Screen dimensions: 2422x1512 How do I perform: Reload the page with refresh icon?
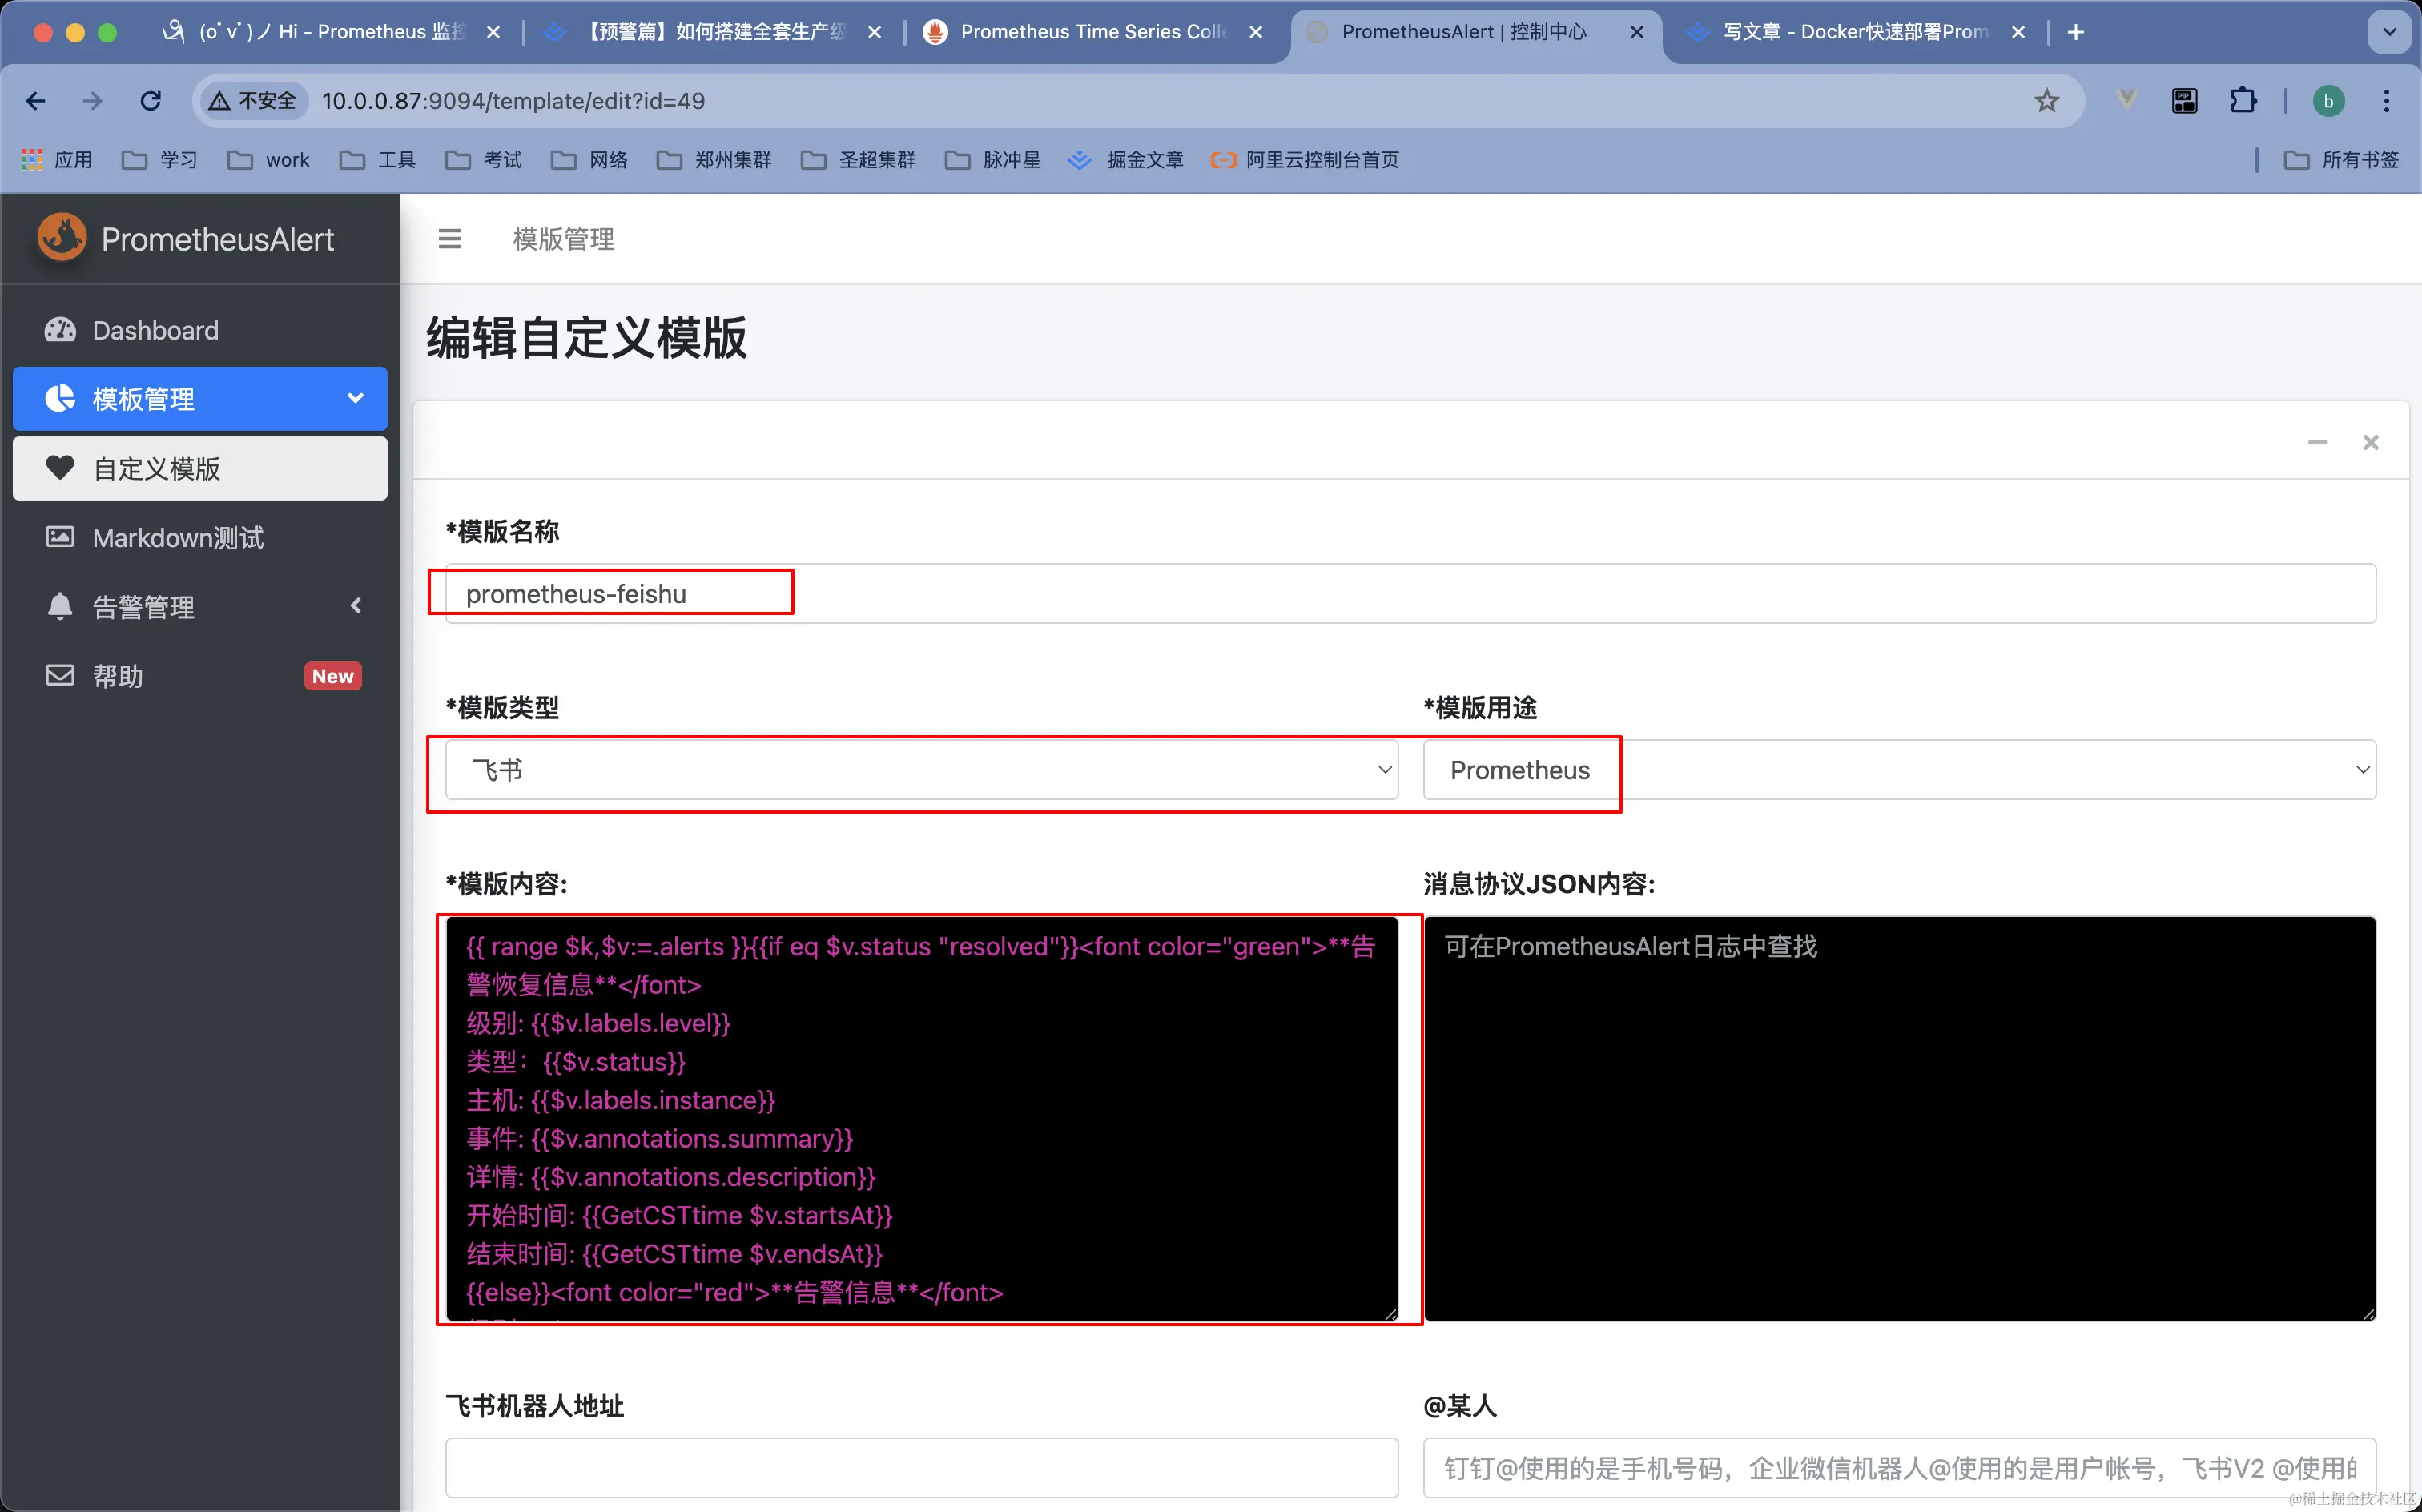click(151, 101)
